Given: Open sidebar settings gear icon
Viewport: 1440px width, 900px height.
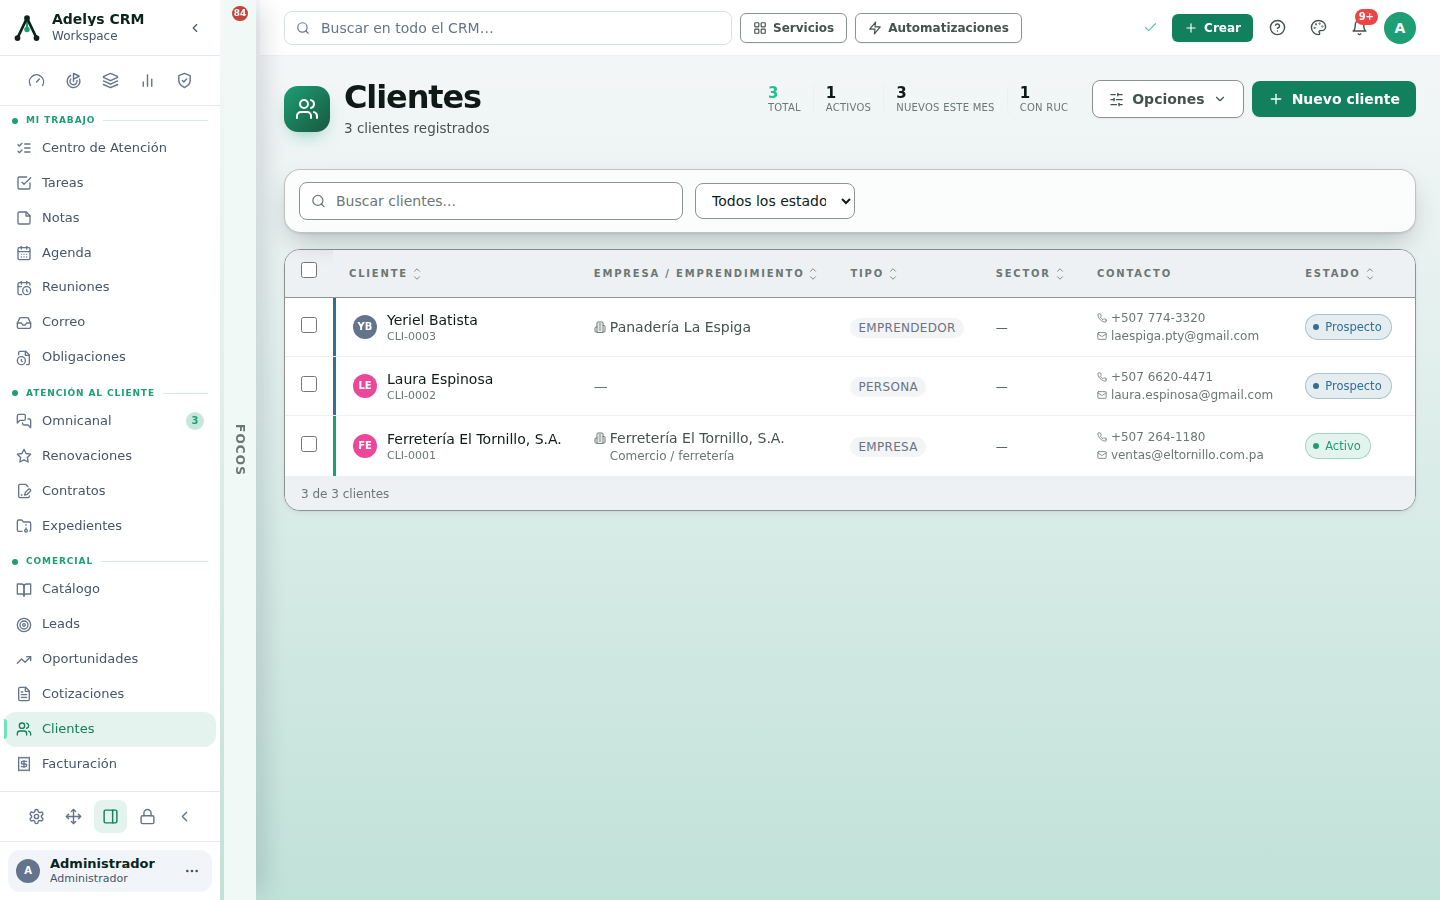Looking at the screenshot, I should point(37,817).
